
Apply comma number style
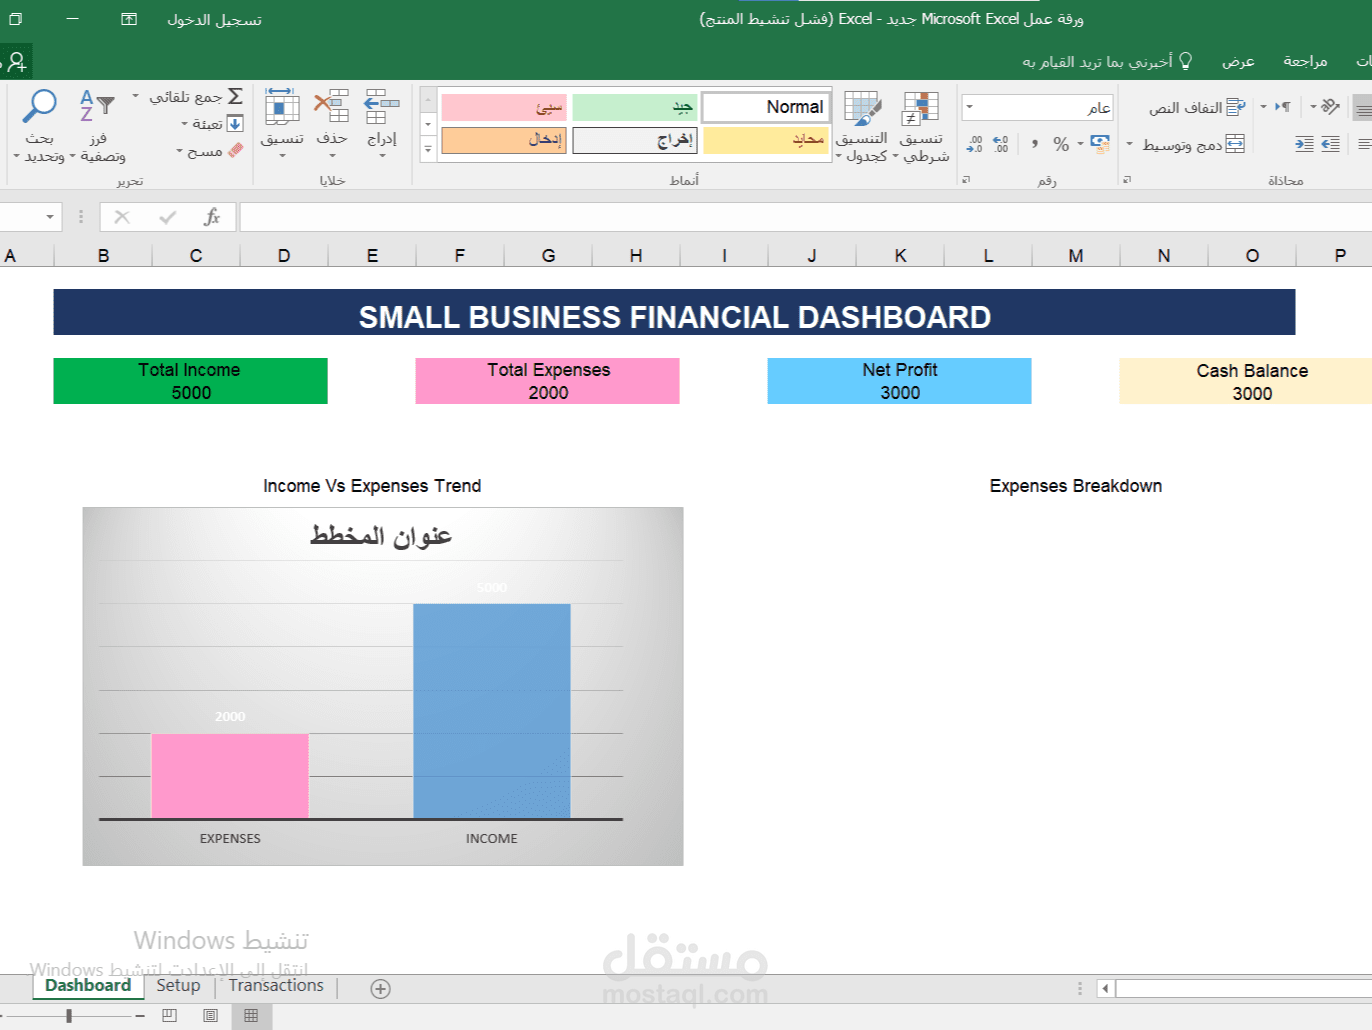coord(1034,144)
